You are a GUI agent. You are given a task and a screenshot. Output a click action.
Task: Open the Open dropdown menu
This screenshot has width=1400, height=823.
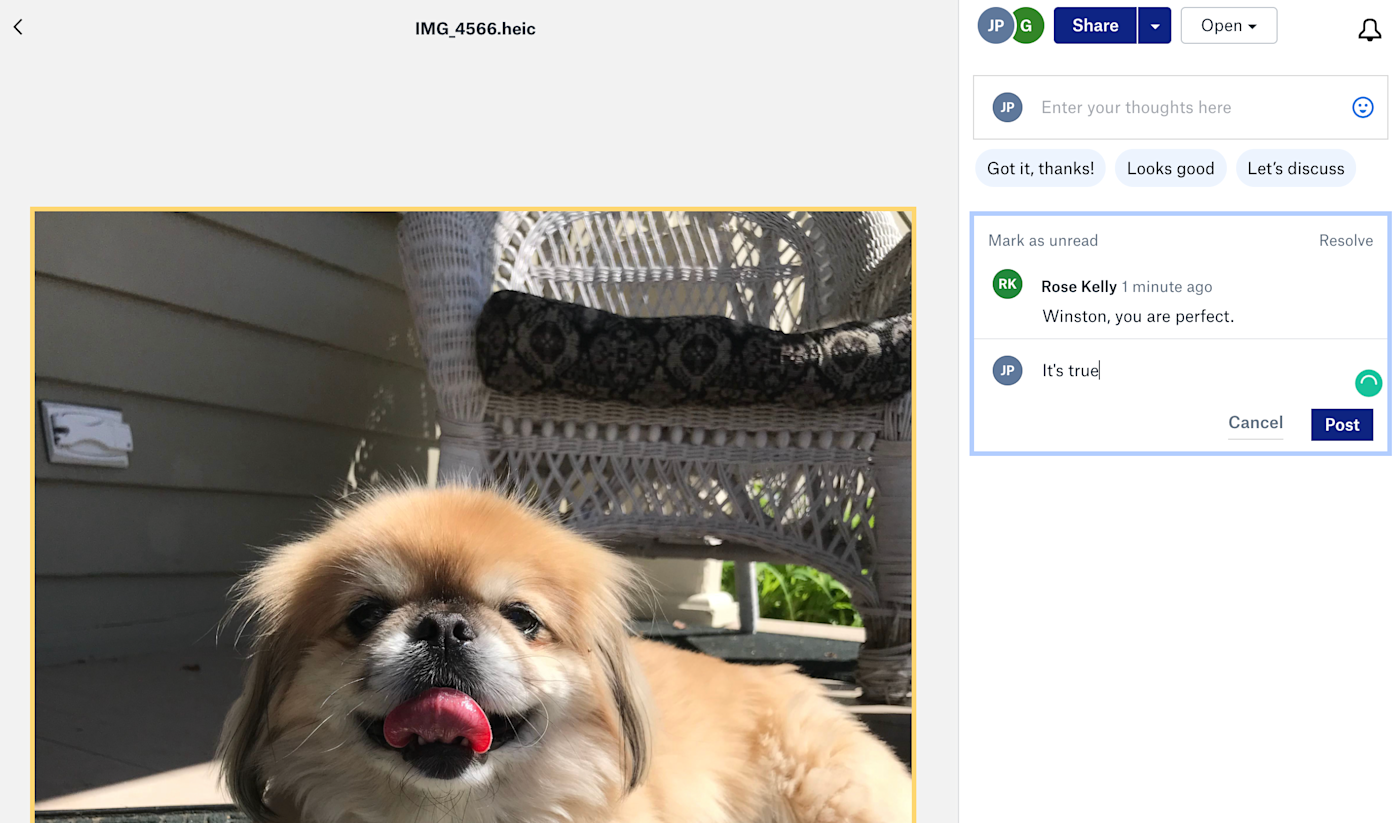(x=1228, y=26)
